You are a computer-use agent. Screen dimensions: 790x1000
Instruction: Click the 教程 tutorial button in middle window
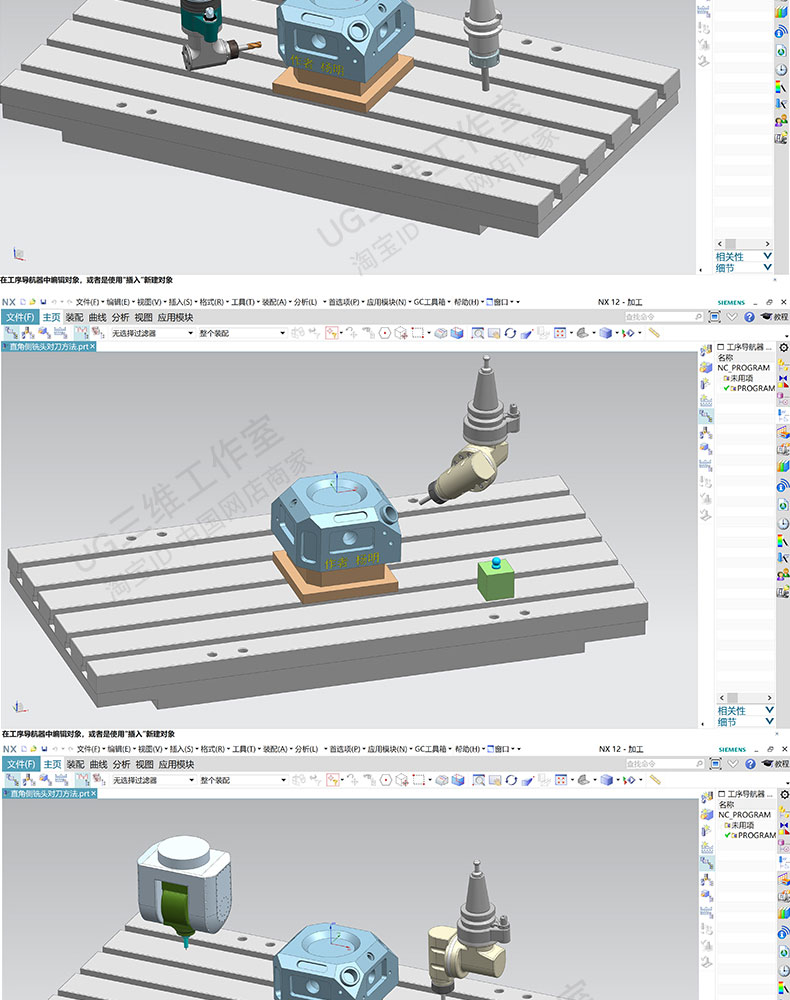click(774, 317)
